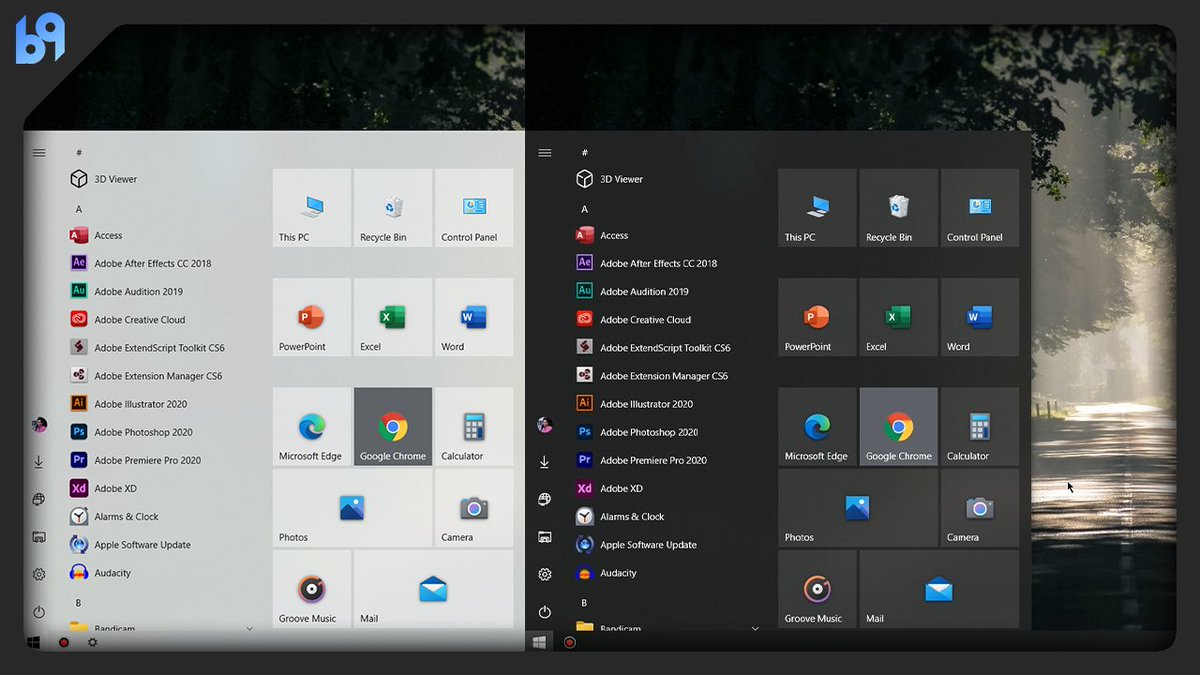Open Control Panel tile in the light menu
This screenshot has height=675, width=1200.
pyautogui.click(x=474, y=208)
